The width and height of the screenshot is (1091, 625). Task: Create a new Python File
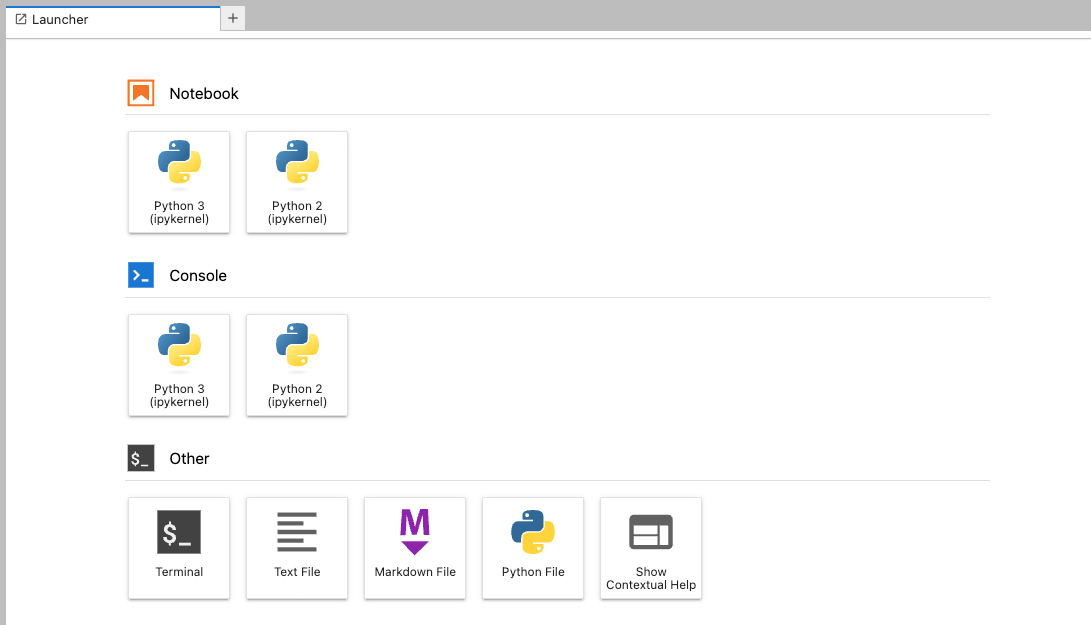(533, 548)
